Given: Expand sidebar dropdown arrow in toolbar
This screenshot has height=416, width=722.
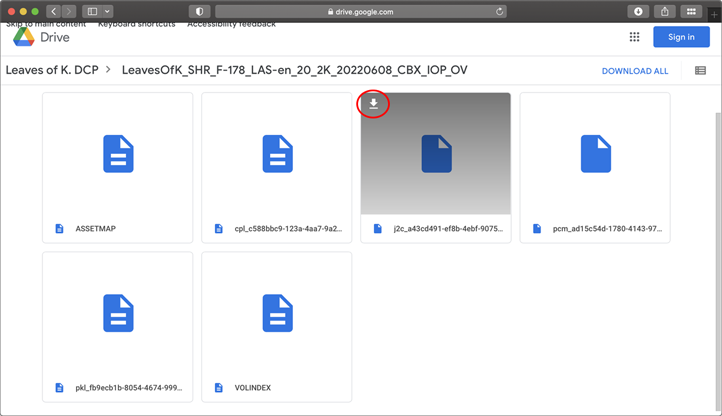Looking at the screenshot, I should coord(107,12).
